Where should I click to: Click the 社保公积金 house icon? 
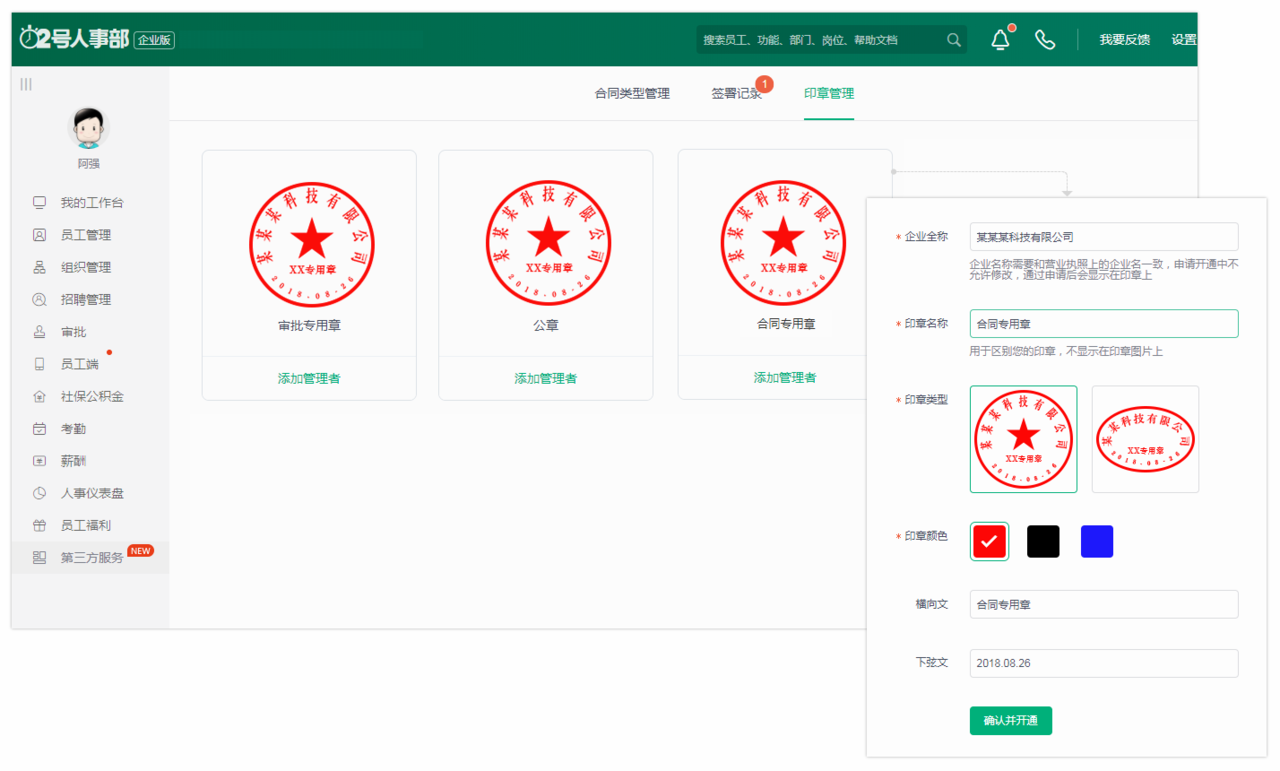(x=40, y=396)
